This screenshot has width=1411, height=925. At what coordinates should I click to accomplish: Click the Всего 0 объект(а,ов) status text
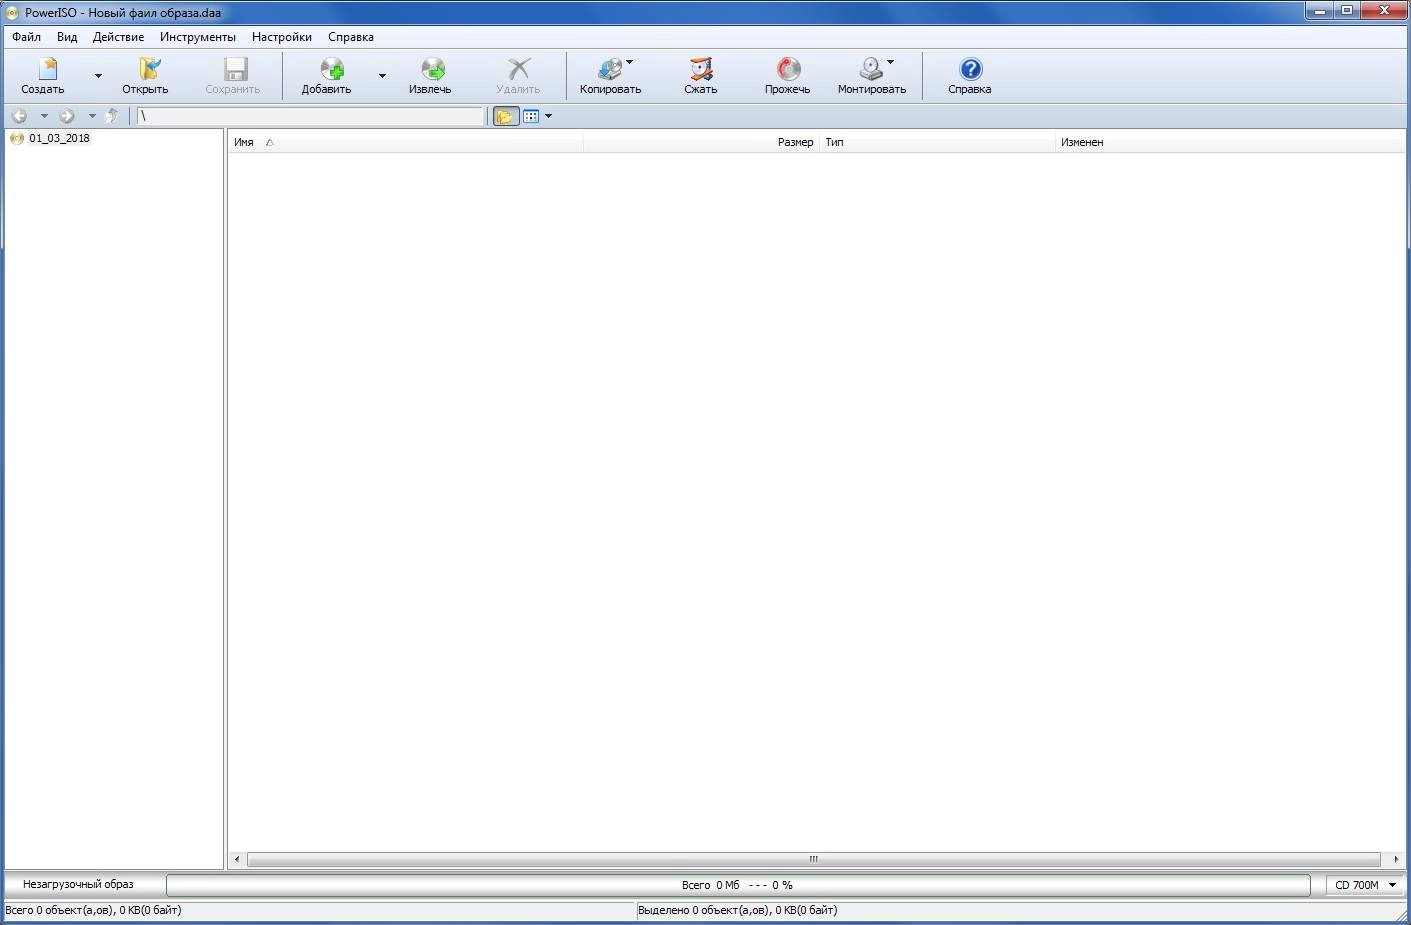93,910
